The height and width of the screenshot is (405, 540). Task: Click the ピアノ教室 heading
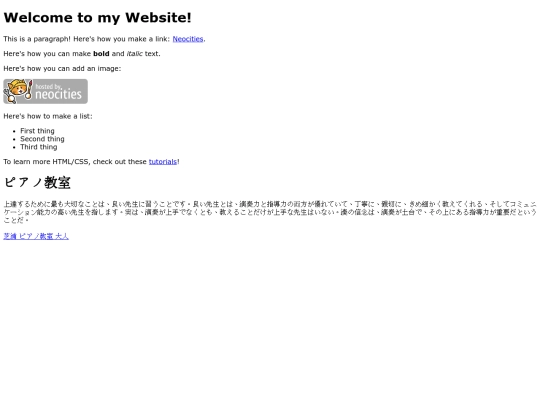pos(37,183)
